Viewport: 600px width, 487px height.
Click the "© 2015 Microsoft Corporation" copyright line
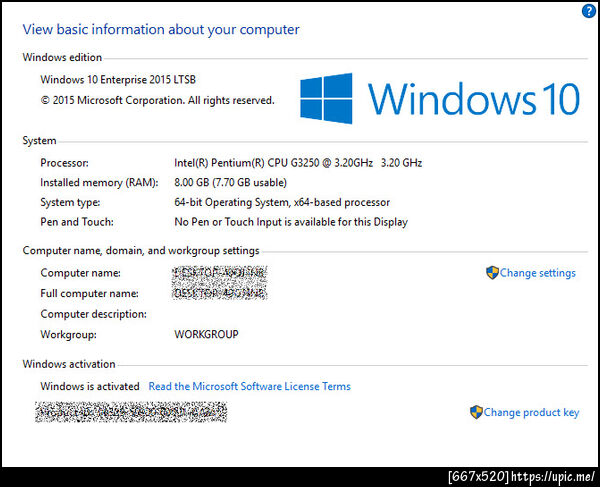157,100
